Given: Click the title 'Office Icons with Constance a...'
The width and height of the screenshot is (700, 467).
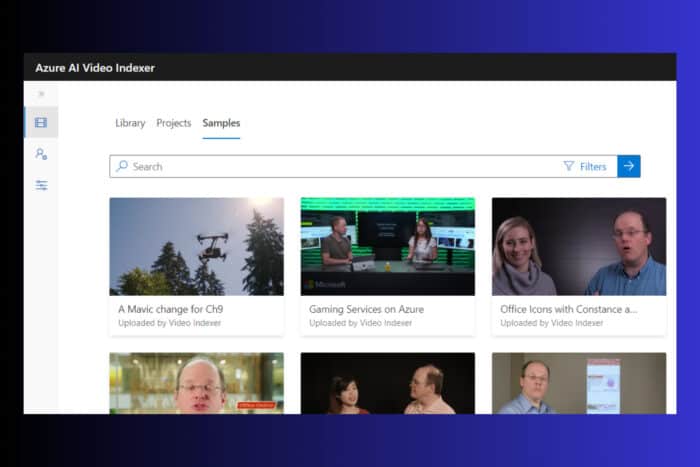Looking at the screenshot, I should [569, 309].
